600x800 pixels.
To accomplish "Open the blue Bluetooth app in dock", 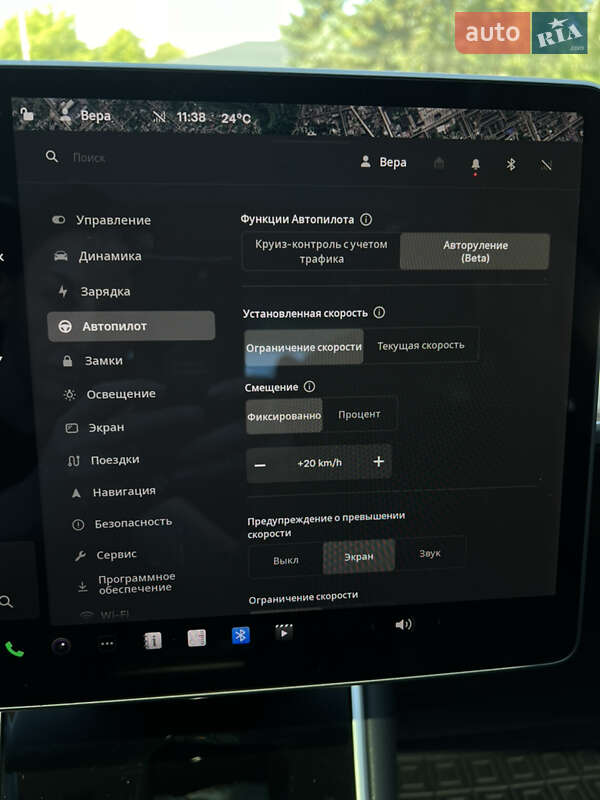I will 240,635.
